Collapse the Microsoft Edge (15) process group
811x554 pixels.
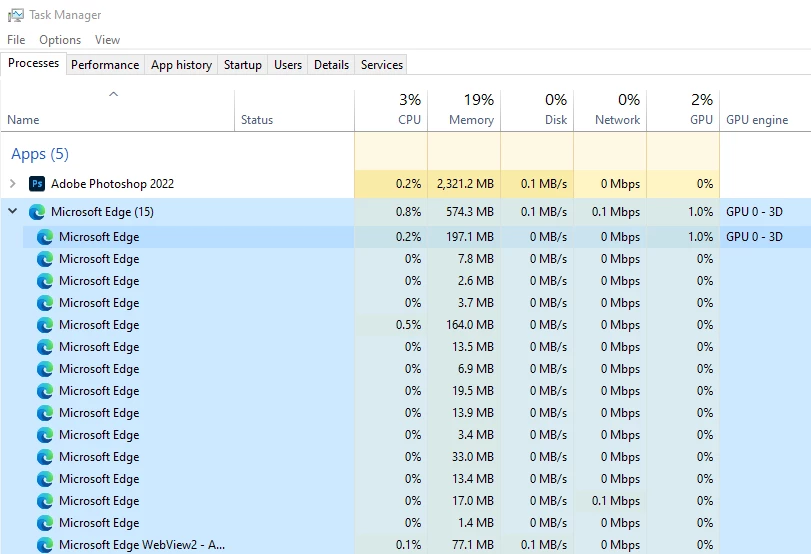tap(13, 211)
